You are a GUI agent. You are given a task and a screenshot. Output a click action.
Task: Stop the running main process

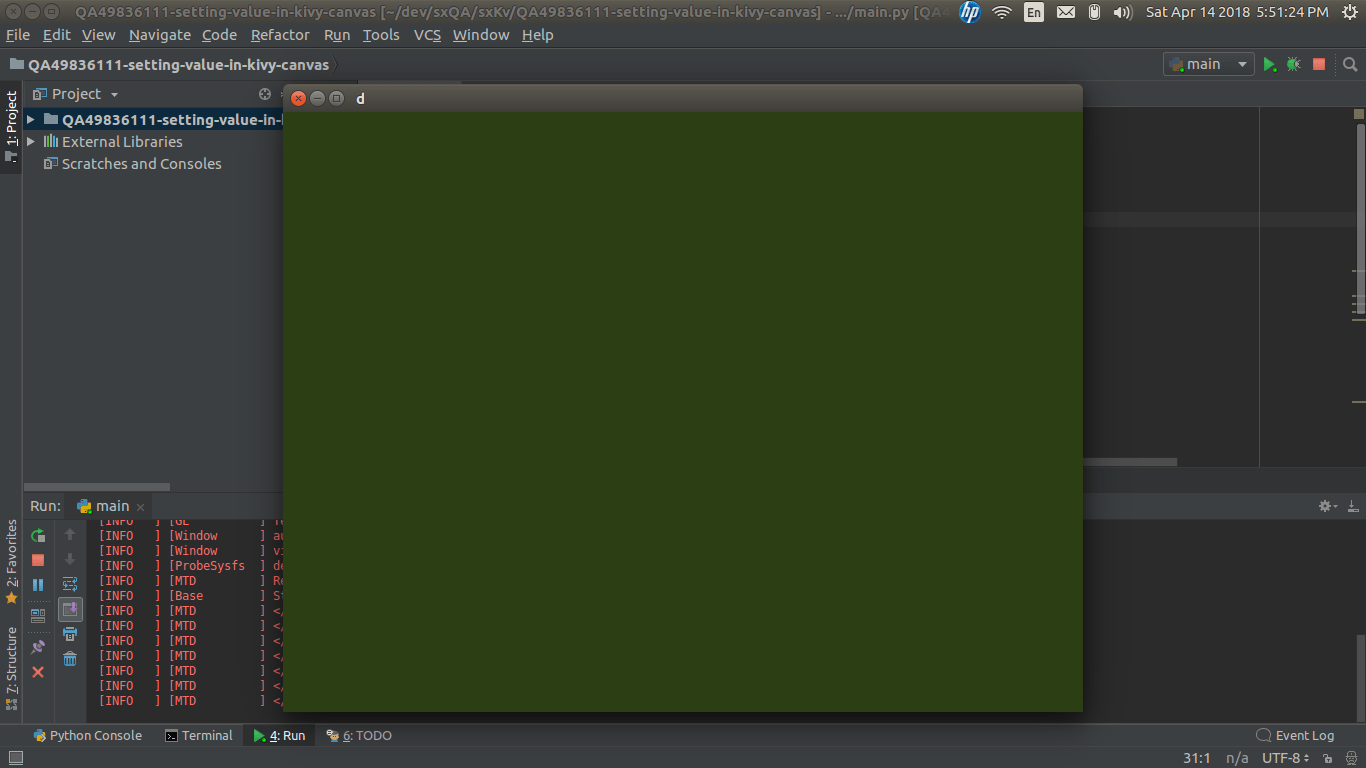(x=38, y=559)
